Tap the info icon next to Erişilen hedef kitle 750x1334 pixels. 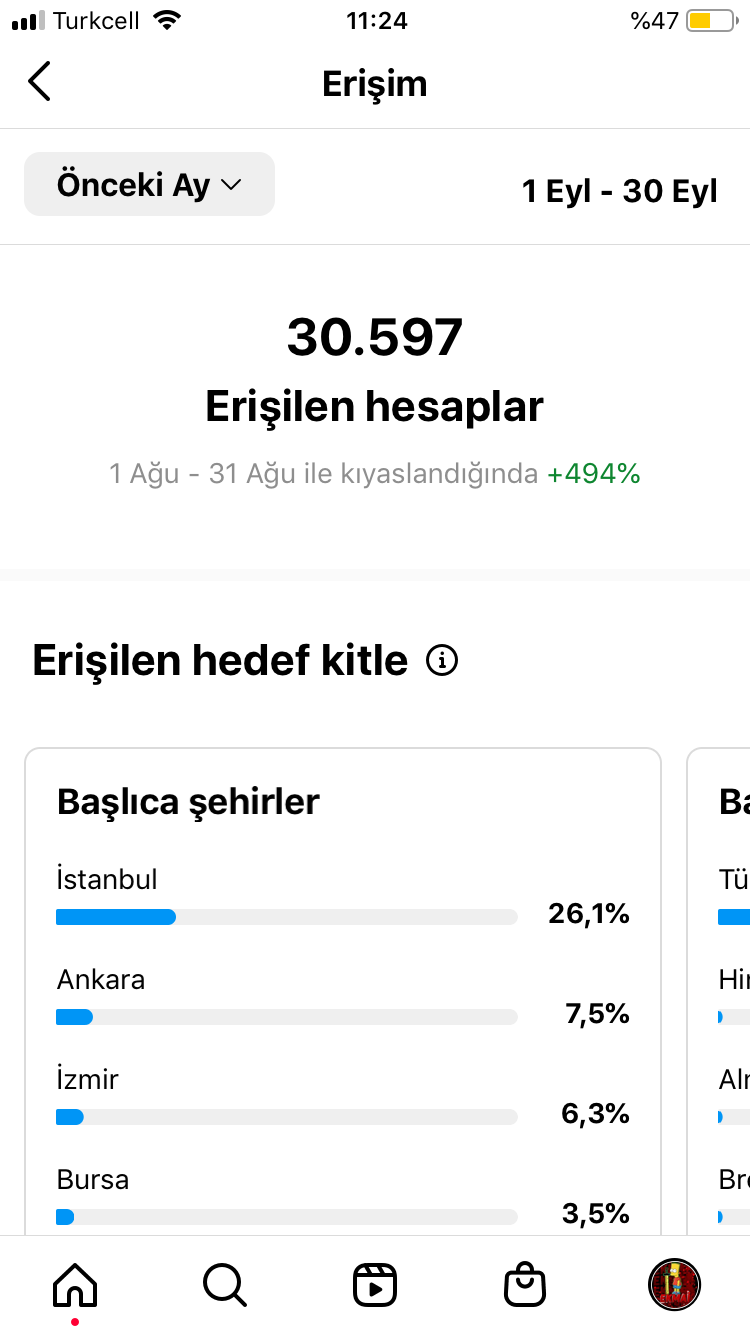tap(442, 661)
